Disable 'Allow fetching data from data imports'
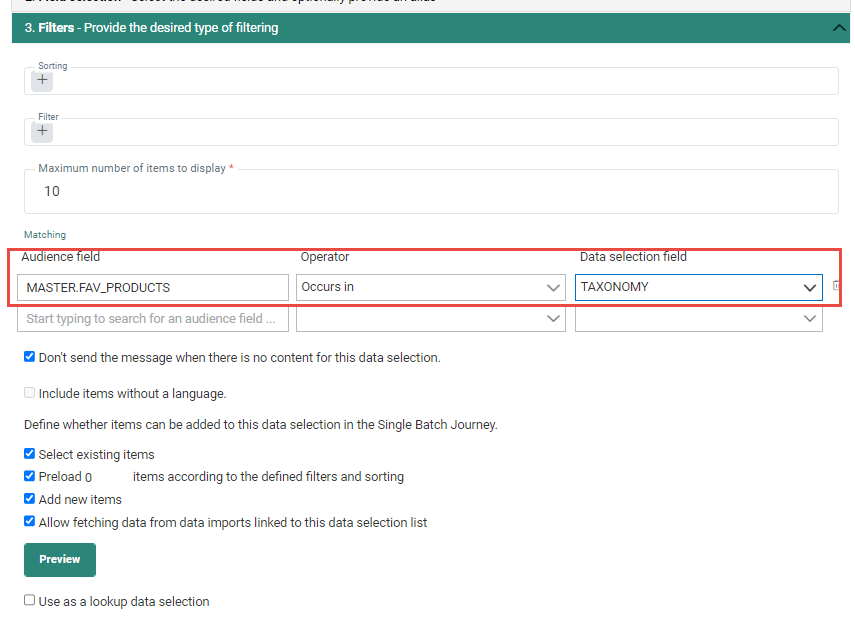The height and width of the screenshot is (626, 855). point(30,521)
